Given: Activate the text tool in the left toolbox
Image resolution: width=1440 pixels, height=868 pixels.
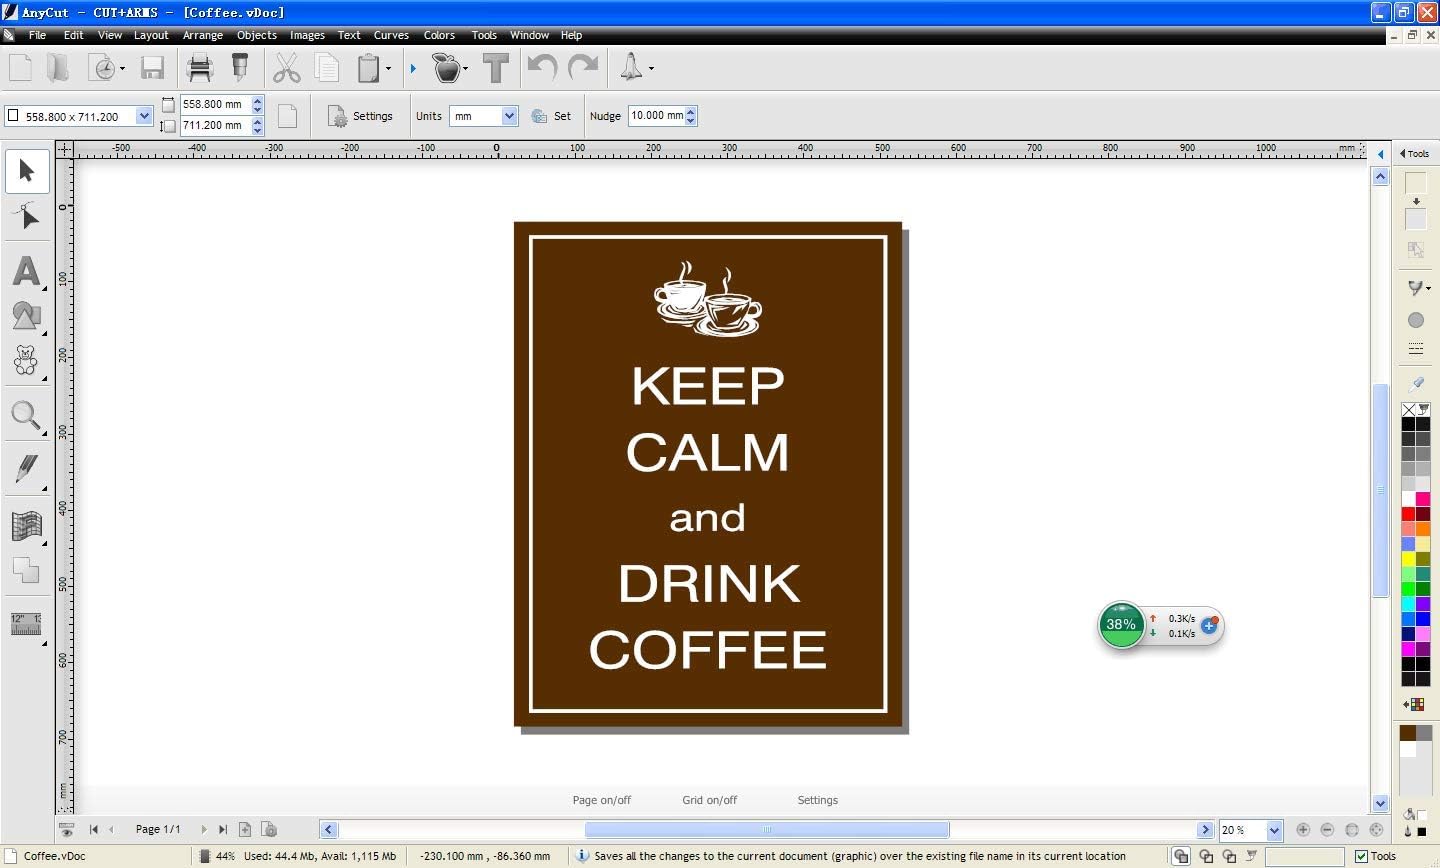Looking at the screenshot, I should click(x=27, y=271).
